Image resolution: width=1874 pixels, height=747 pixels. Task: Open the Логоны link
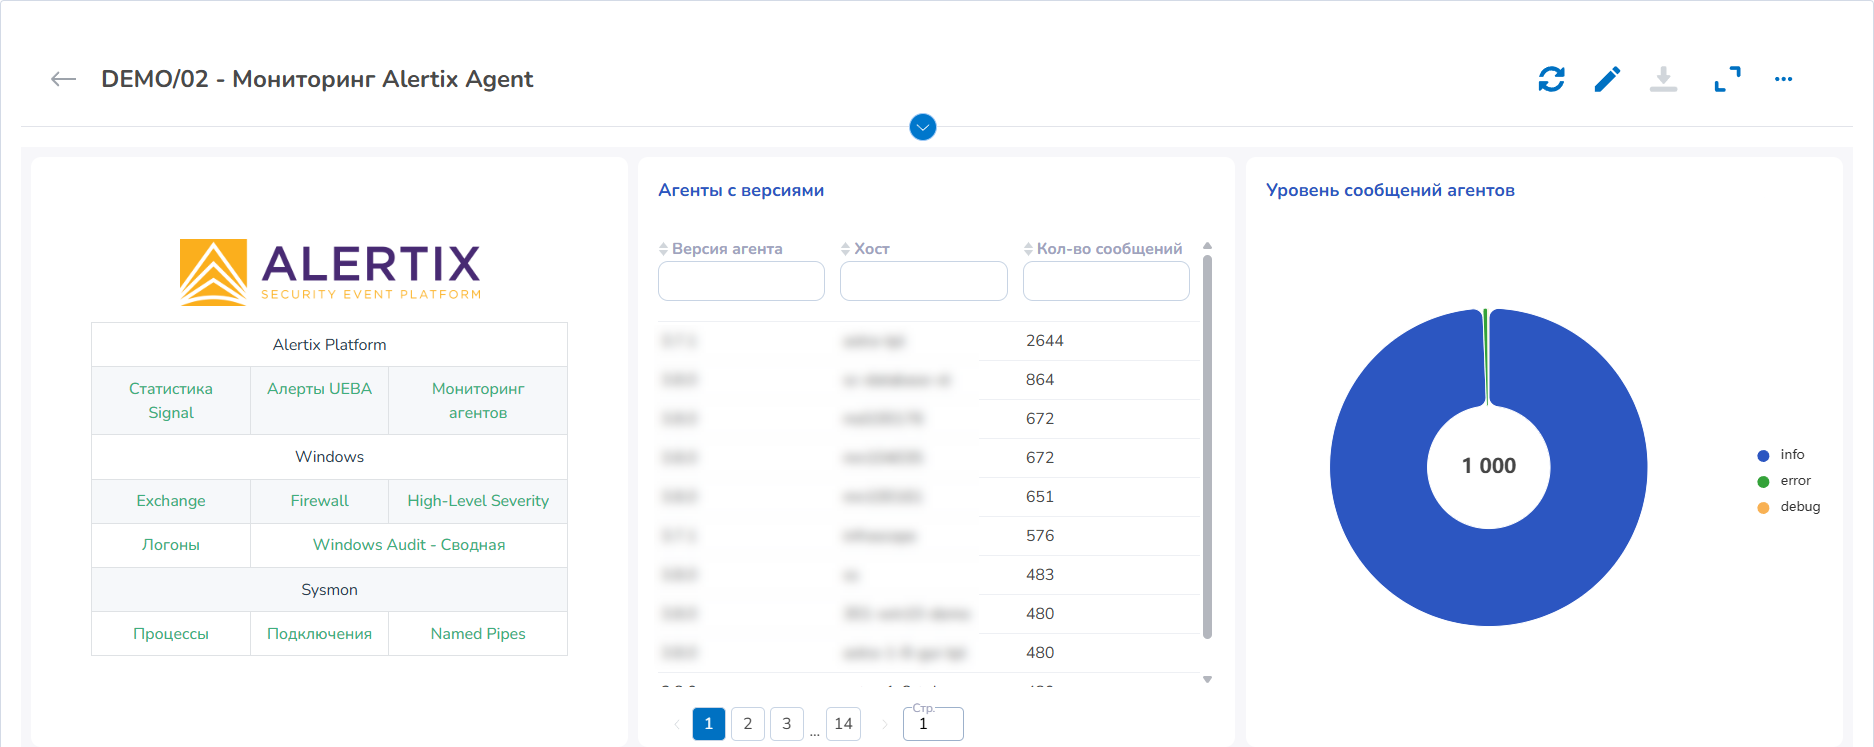point(171,544)
